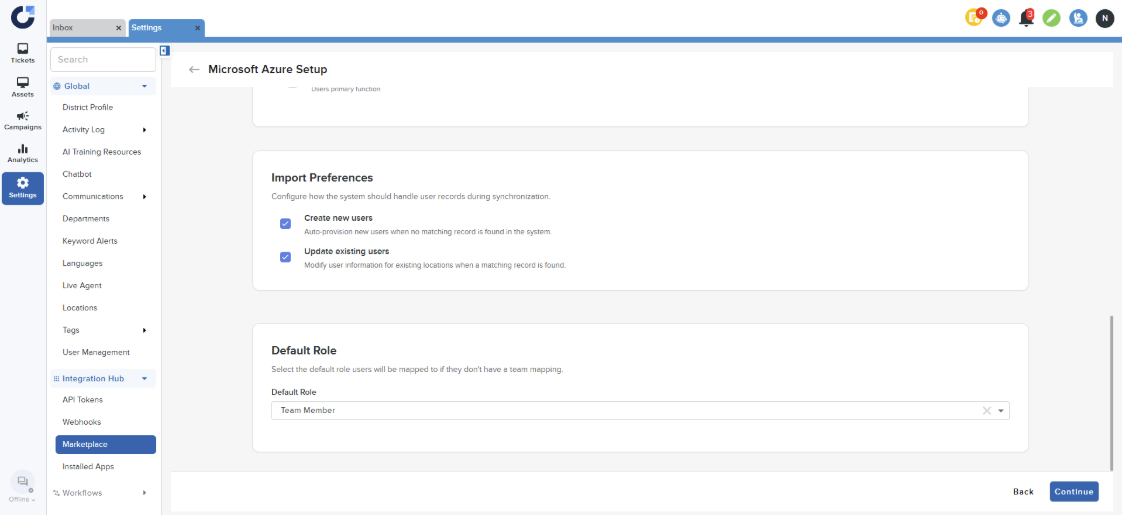This screenshot has width=1122, height=515.
Task: Open the Campaigns megaphone icon
Action: click(22, 120)
